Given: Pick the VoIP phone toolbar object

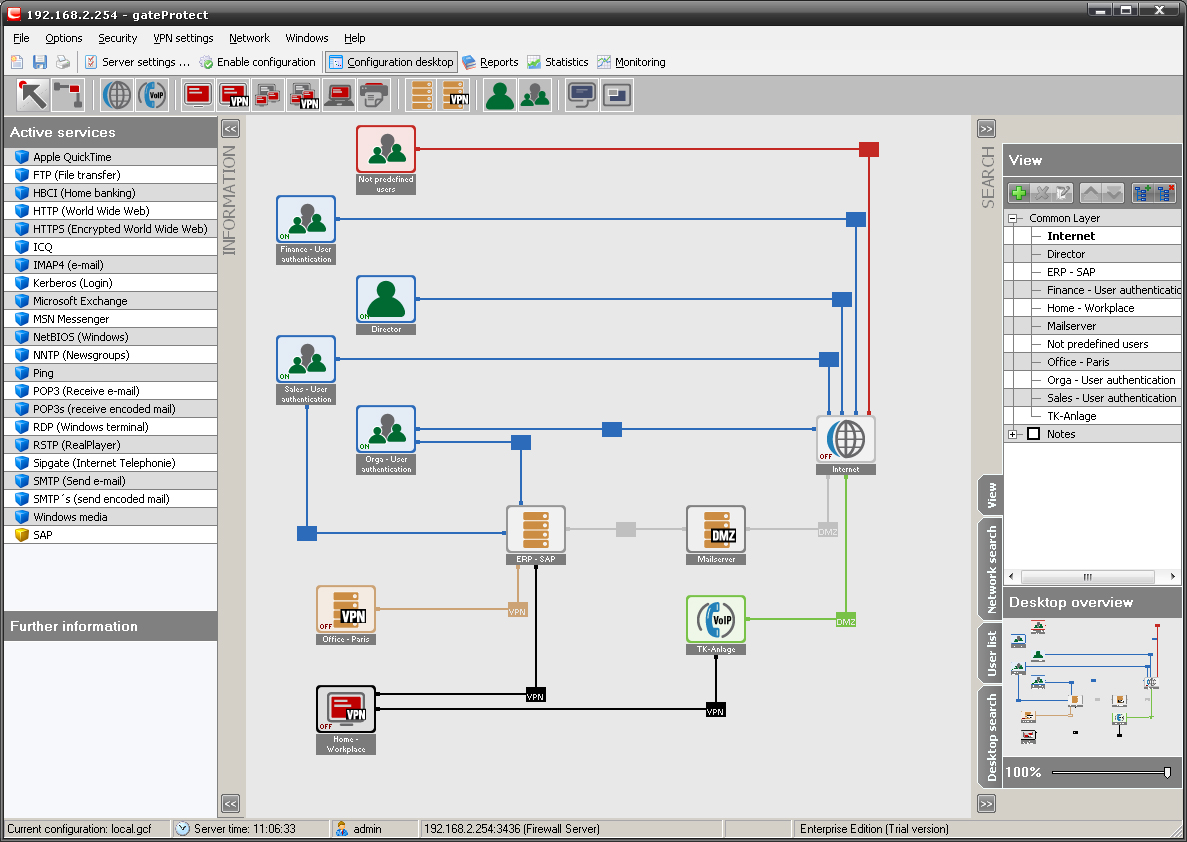Looking at the screenshot, I should coord(152,95).
